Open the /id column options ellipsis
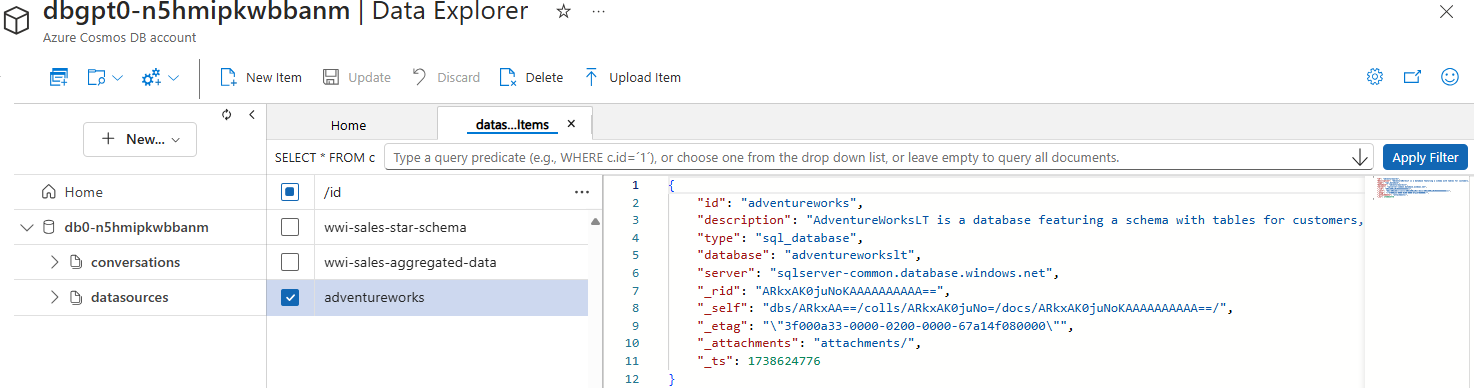Viewport: 1474px width, 388px height. pos(582,192)
